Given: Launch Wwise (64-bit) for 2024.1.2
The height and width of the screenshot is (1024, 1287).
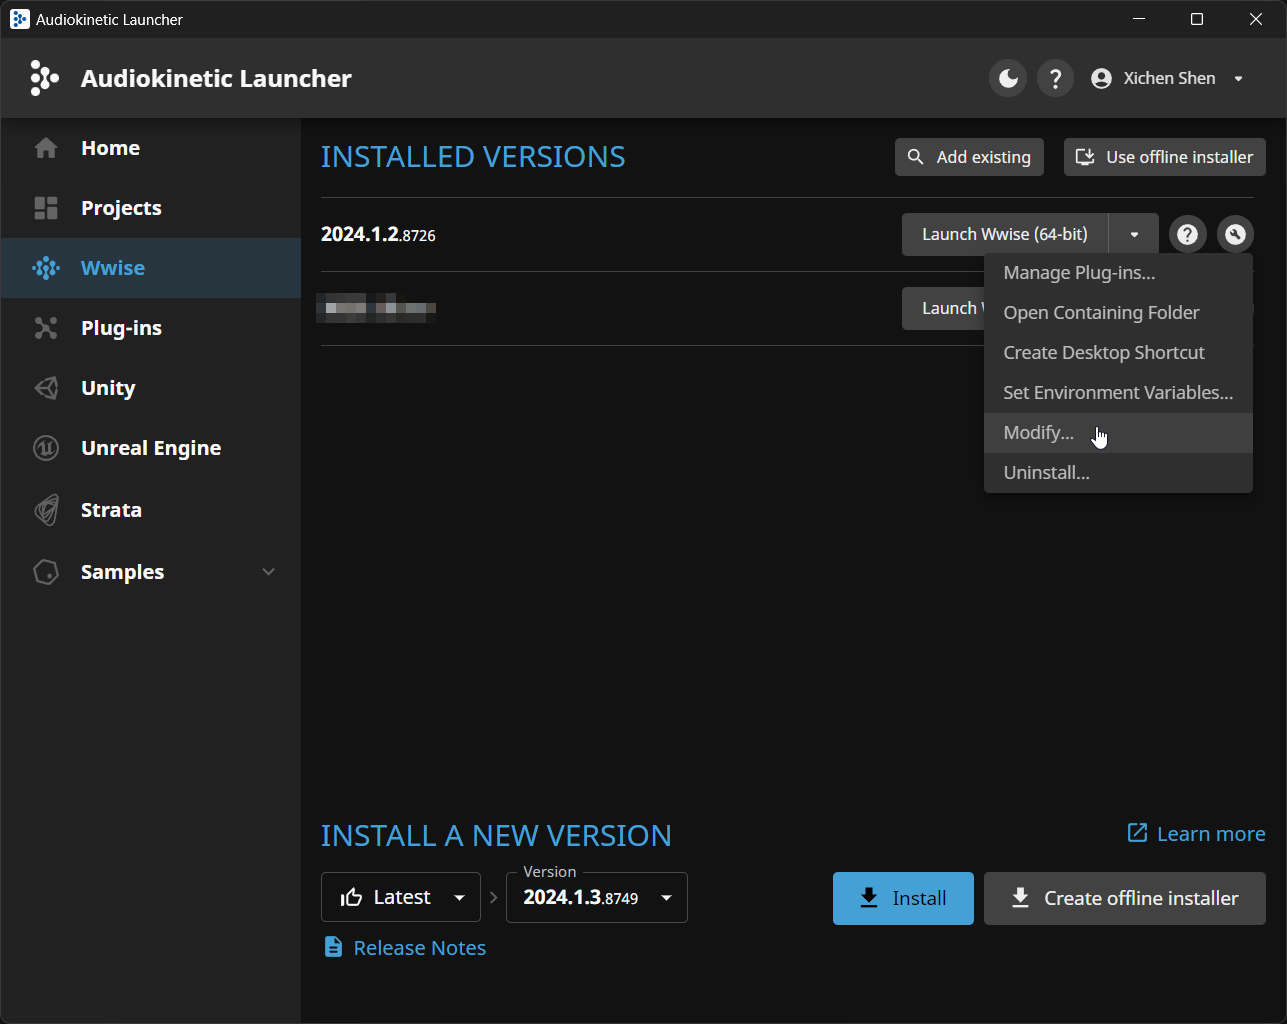Looking at the screenshot, I should click(x=1005, y=234).
